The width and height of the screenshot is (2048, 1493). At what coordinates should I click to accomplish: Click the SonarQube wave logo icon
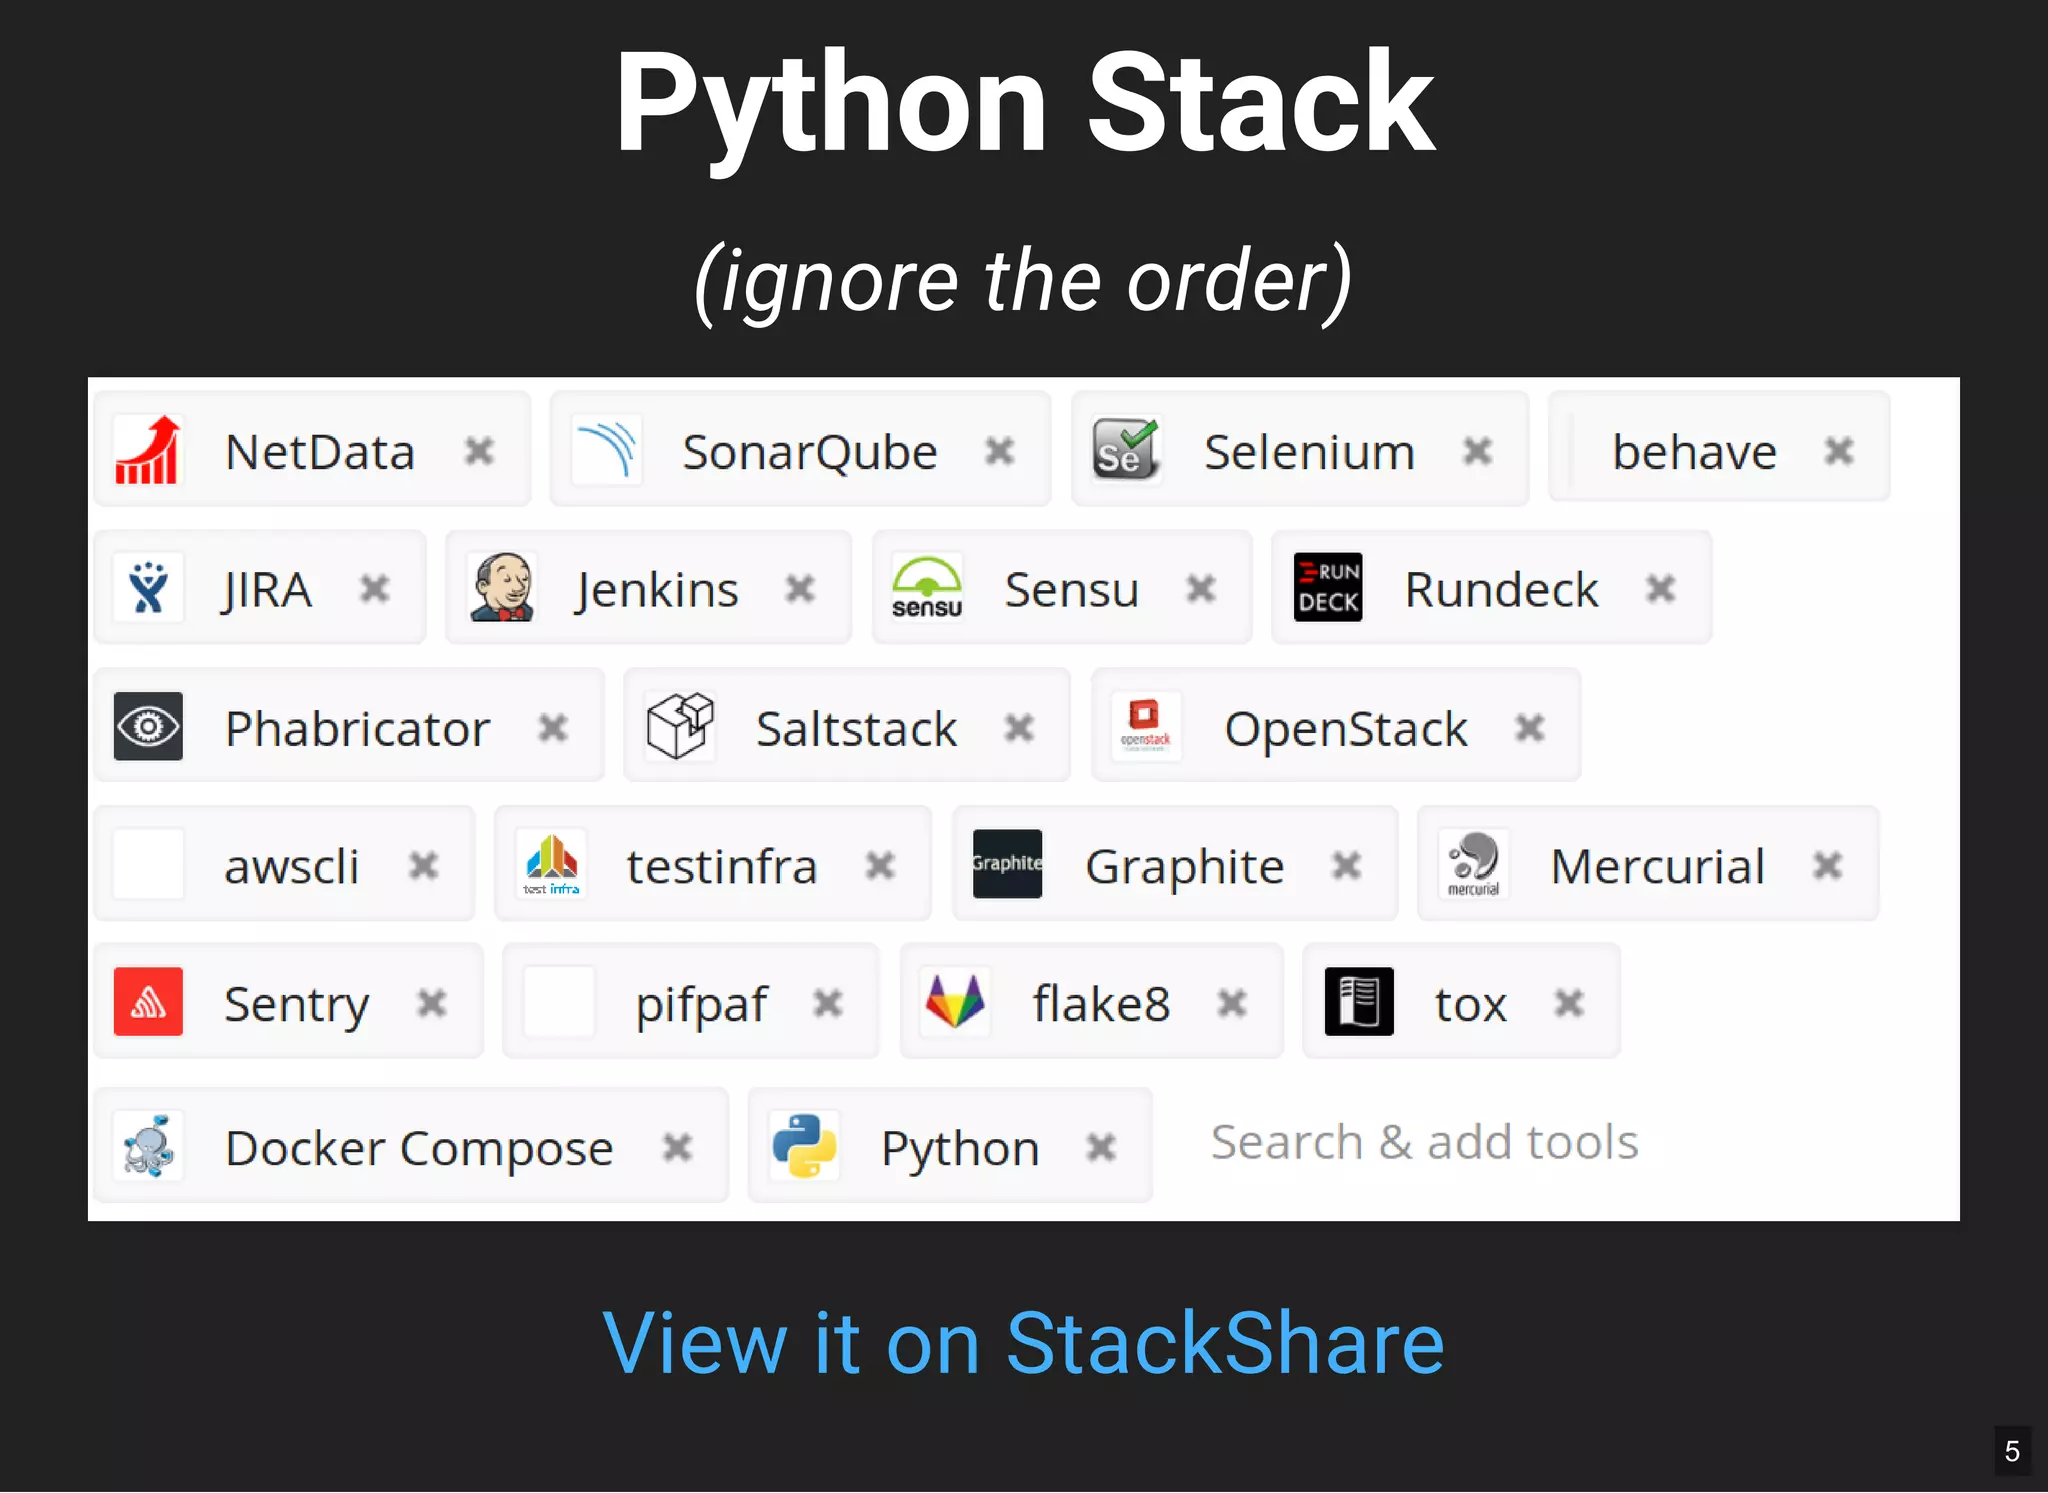tap(606, 450)
